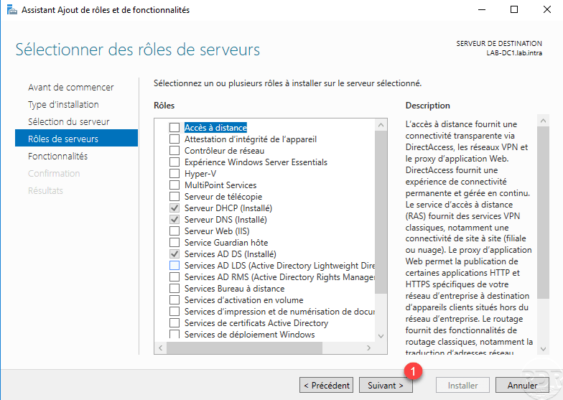
Task: Go to Avant de commencer step
Action: 71,87
